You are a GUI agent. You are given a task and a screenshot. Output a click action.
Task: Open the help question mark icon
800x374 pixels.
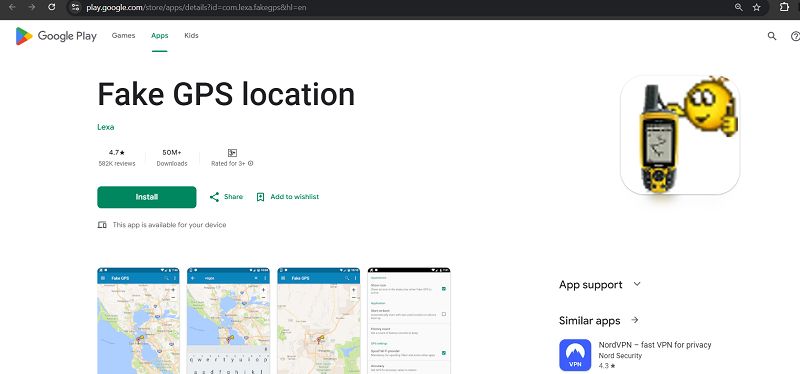[x=795, y=36]
